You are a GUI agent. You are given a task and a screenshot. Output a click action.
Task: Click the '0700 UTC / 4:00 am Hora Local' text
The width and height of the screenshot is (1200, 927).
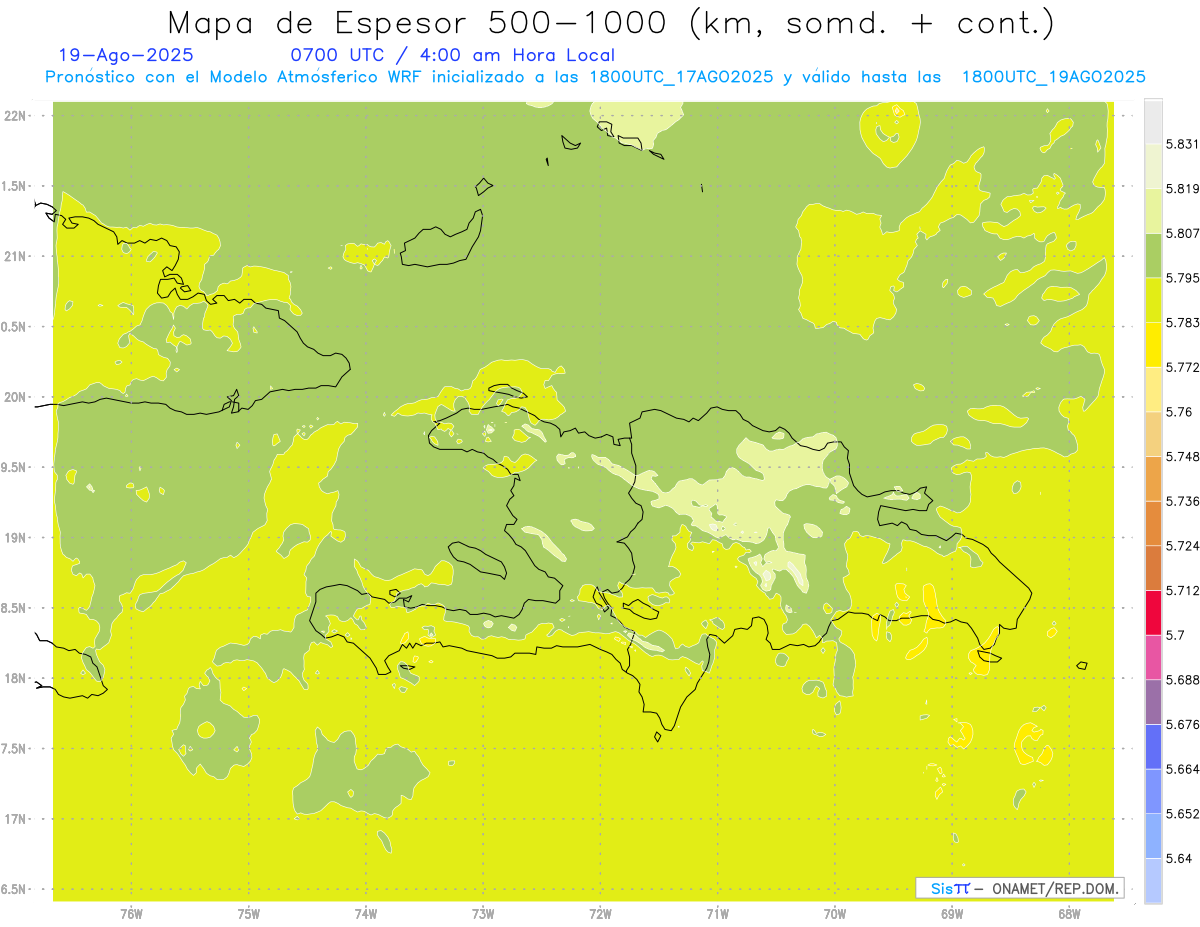coord(452,56)
